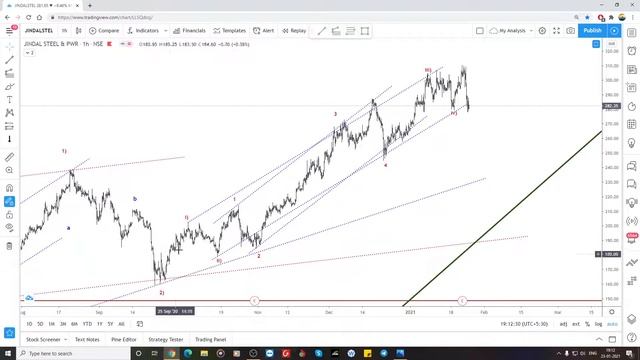
Task: Toggle ext extended hours
Action: [576, 324]
